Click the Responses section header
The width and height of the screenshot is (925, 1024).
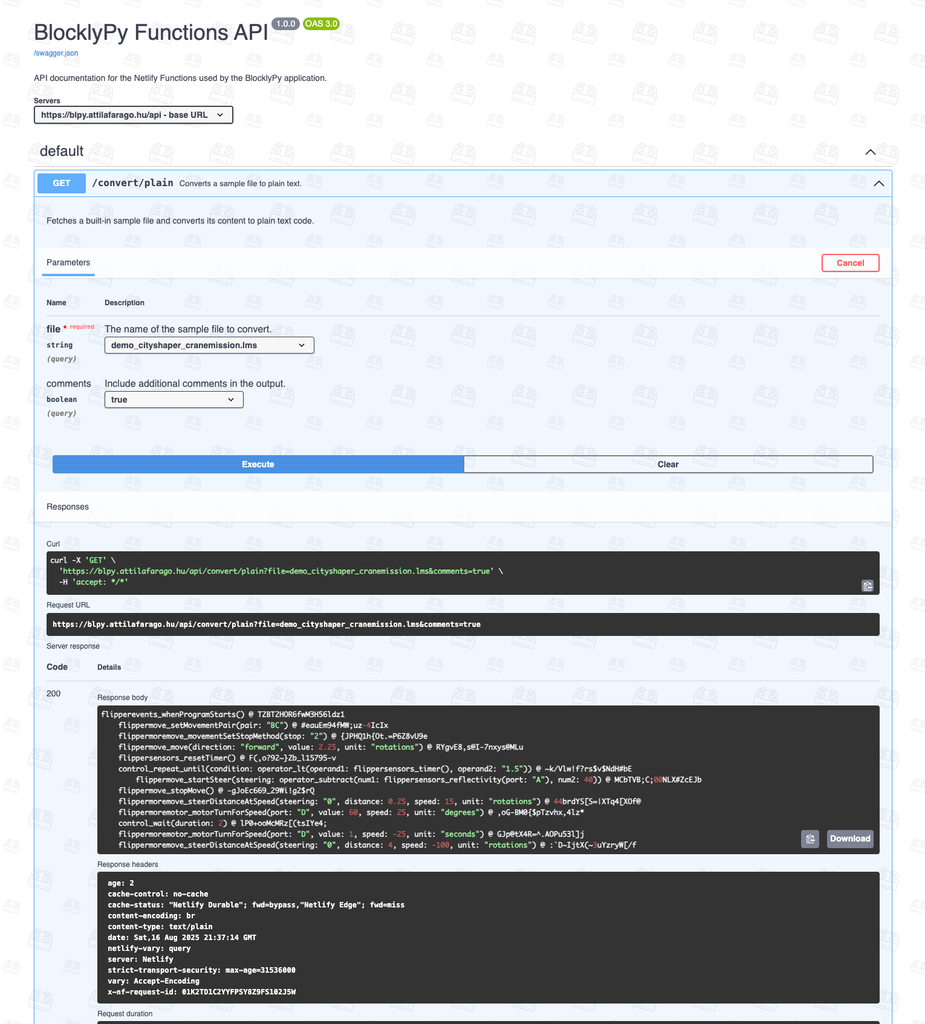67,506
